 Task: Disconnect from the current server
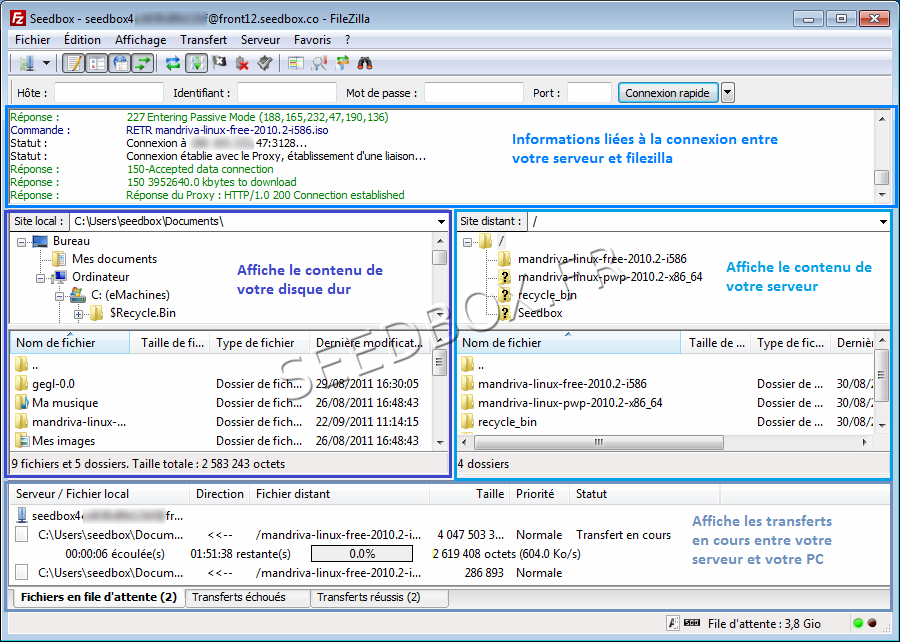pos(242,62)
